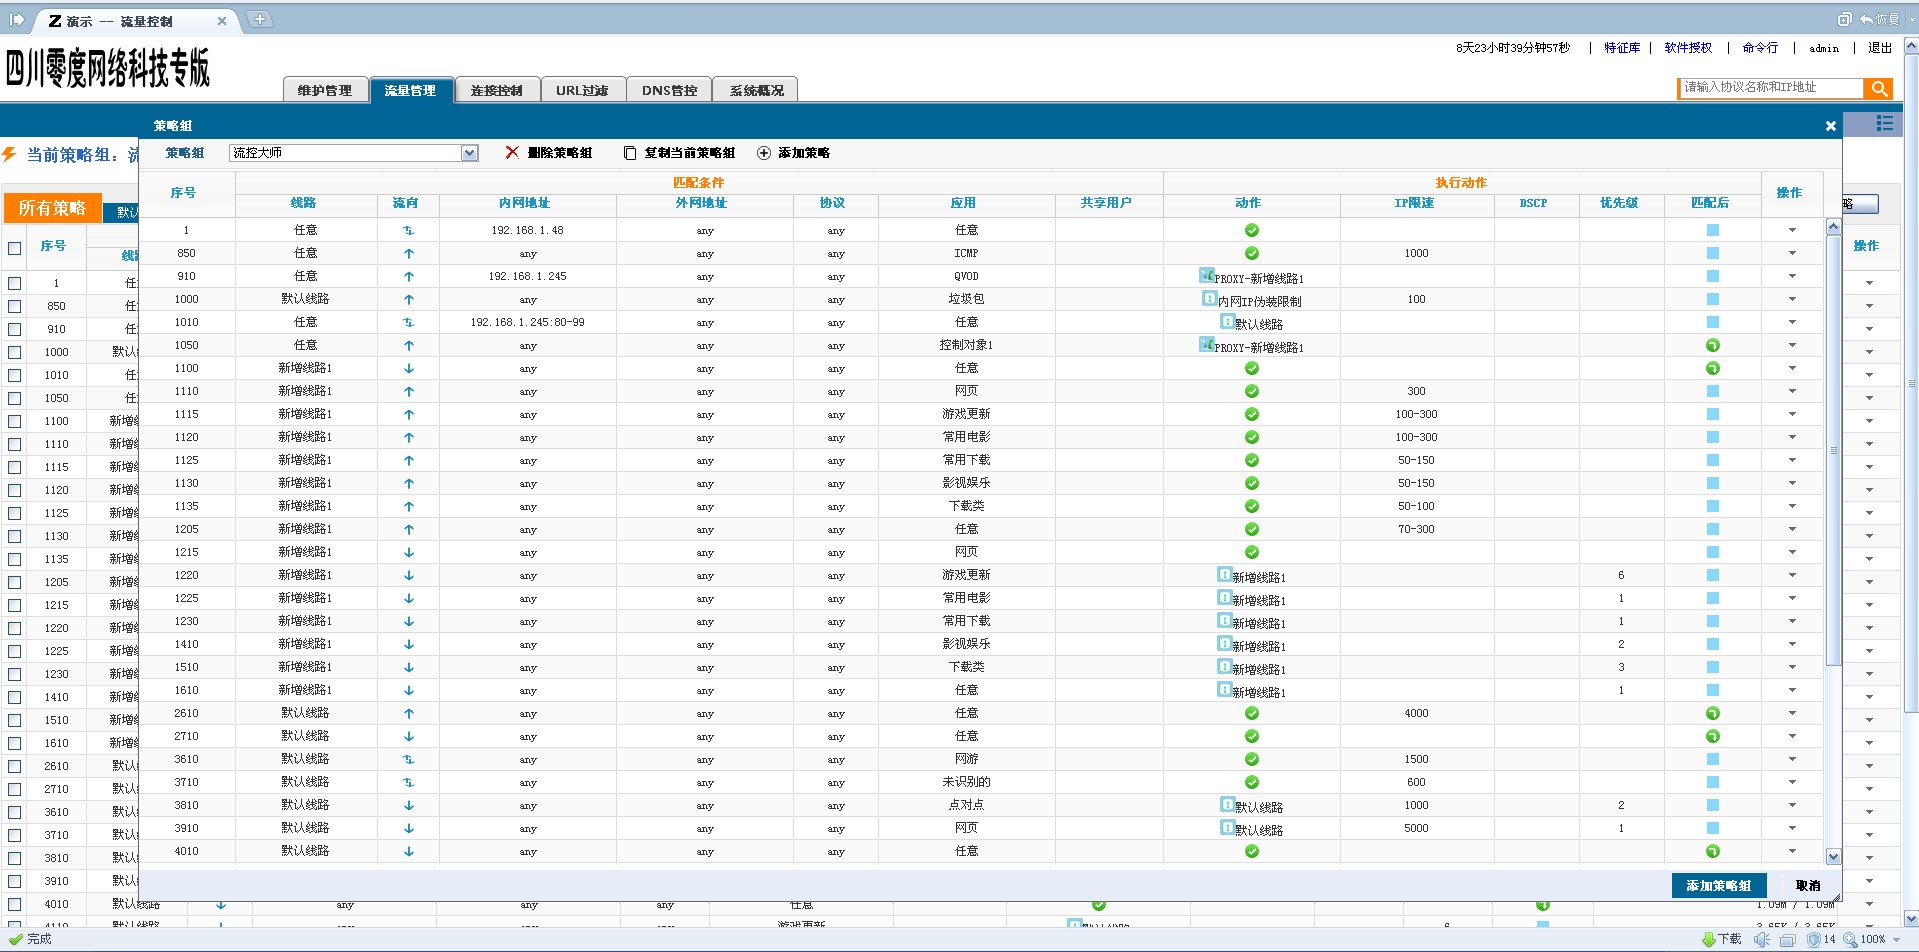Open the zoom level dropdown next to 100%
Viewport: 1919px width, 952px height.
(1896, 940)
